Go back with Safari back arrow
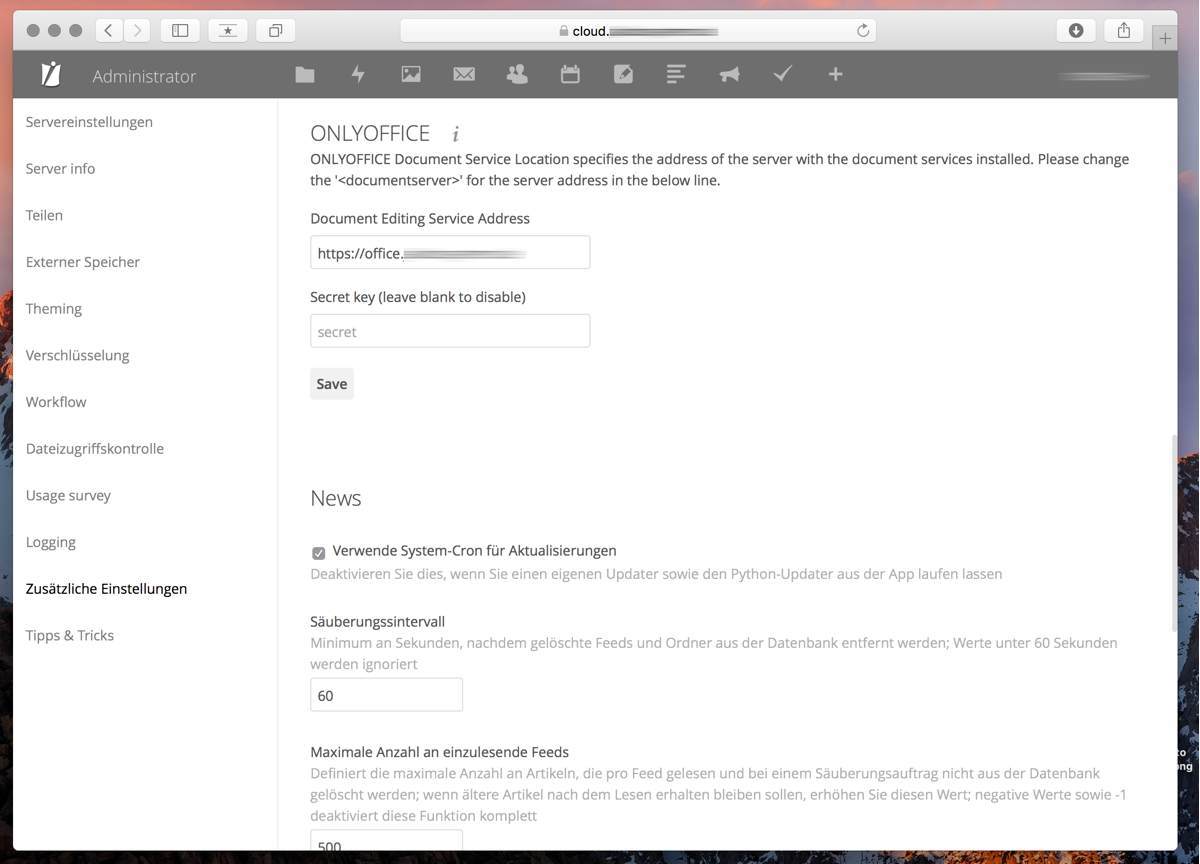The height and width of the screenshot is (864, 1200). 109,30
